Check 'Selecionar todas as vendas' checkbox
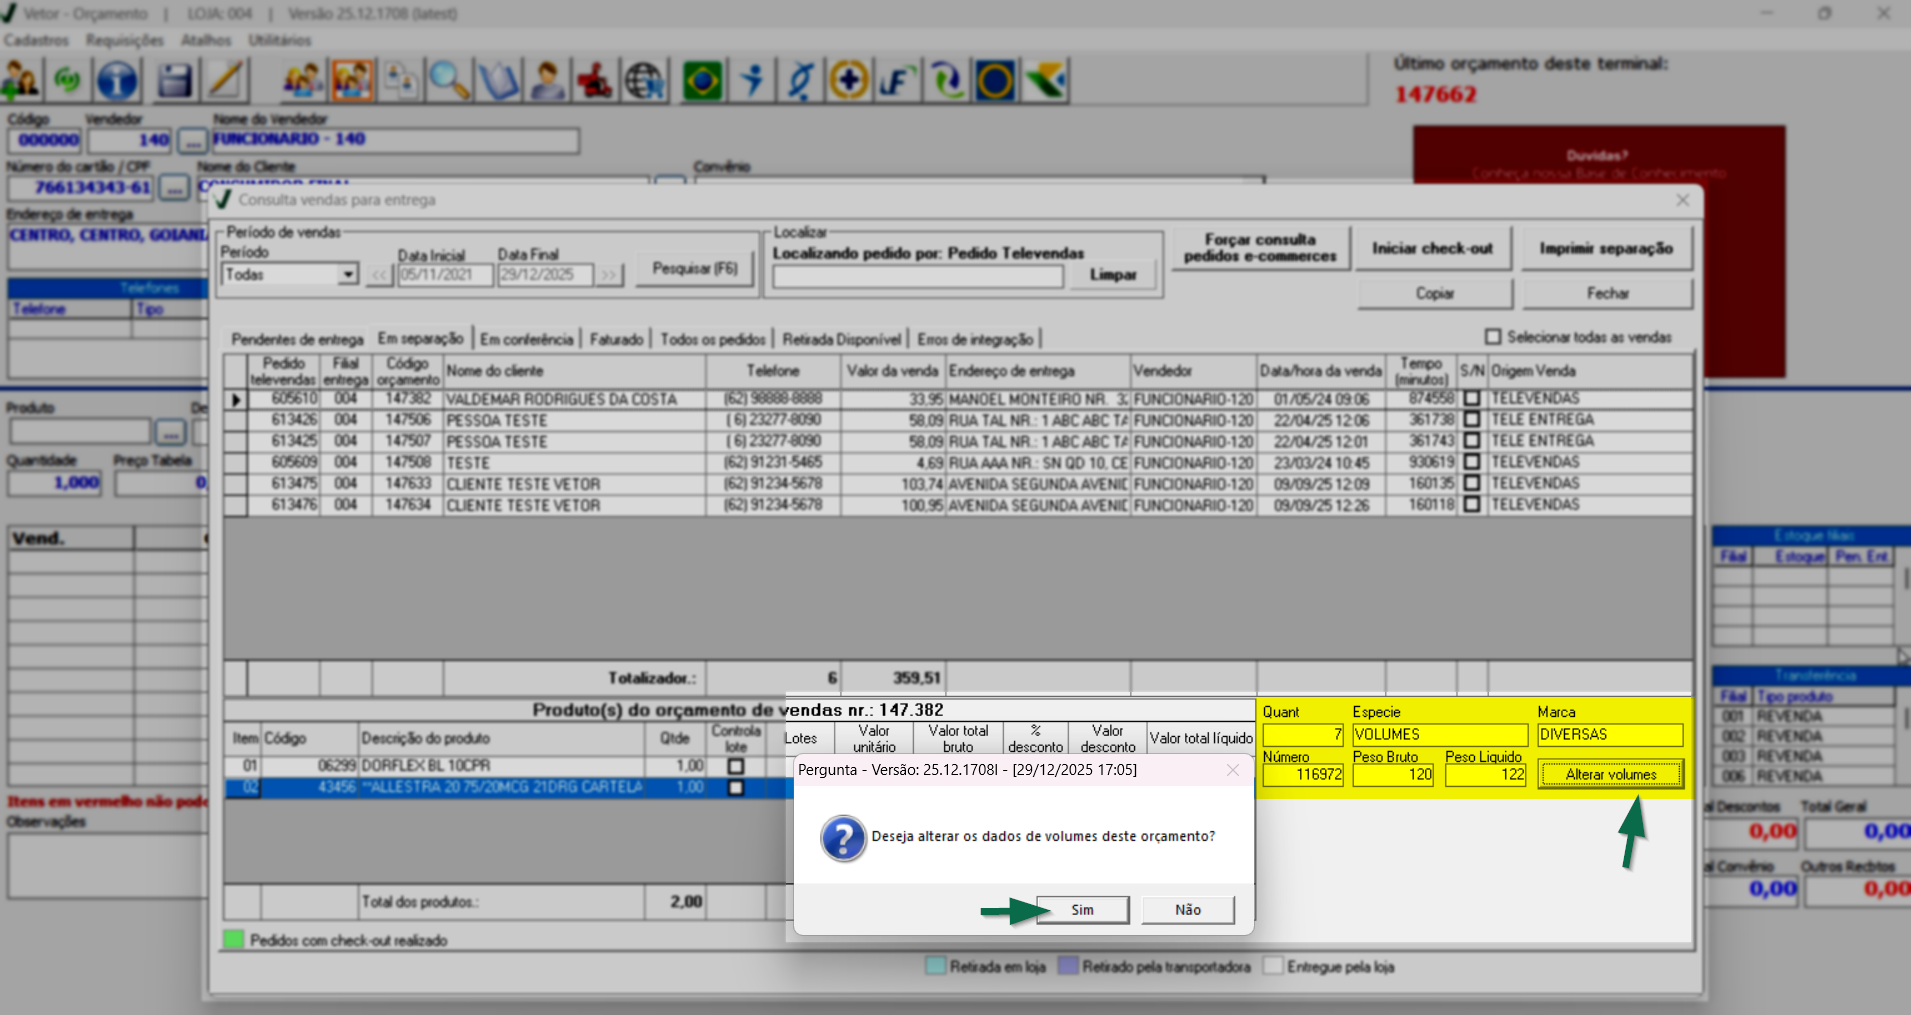Viewport: 1911px width, 1015px height. [x=1493, y=337]
